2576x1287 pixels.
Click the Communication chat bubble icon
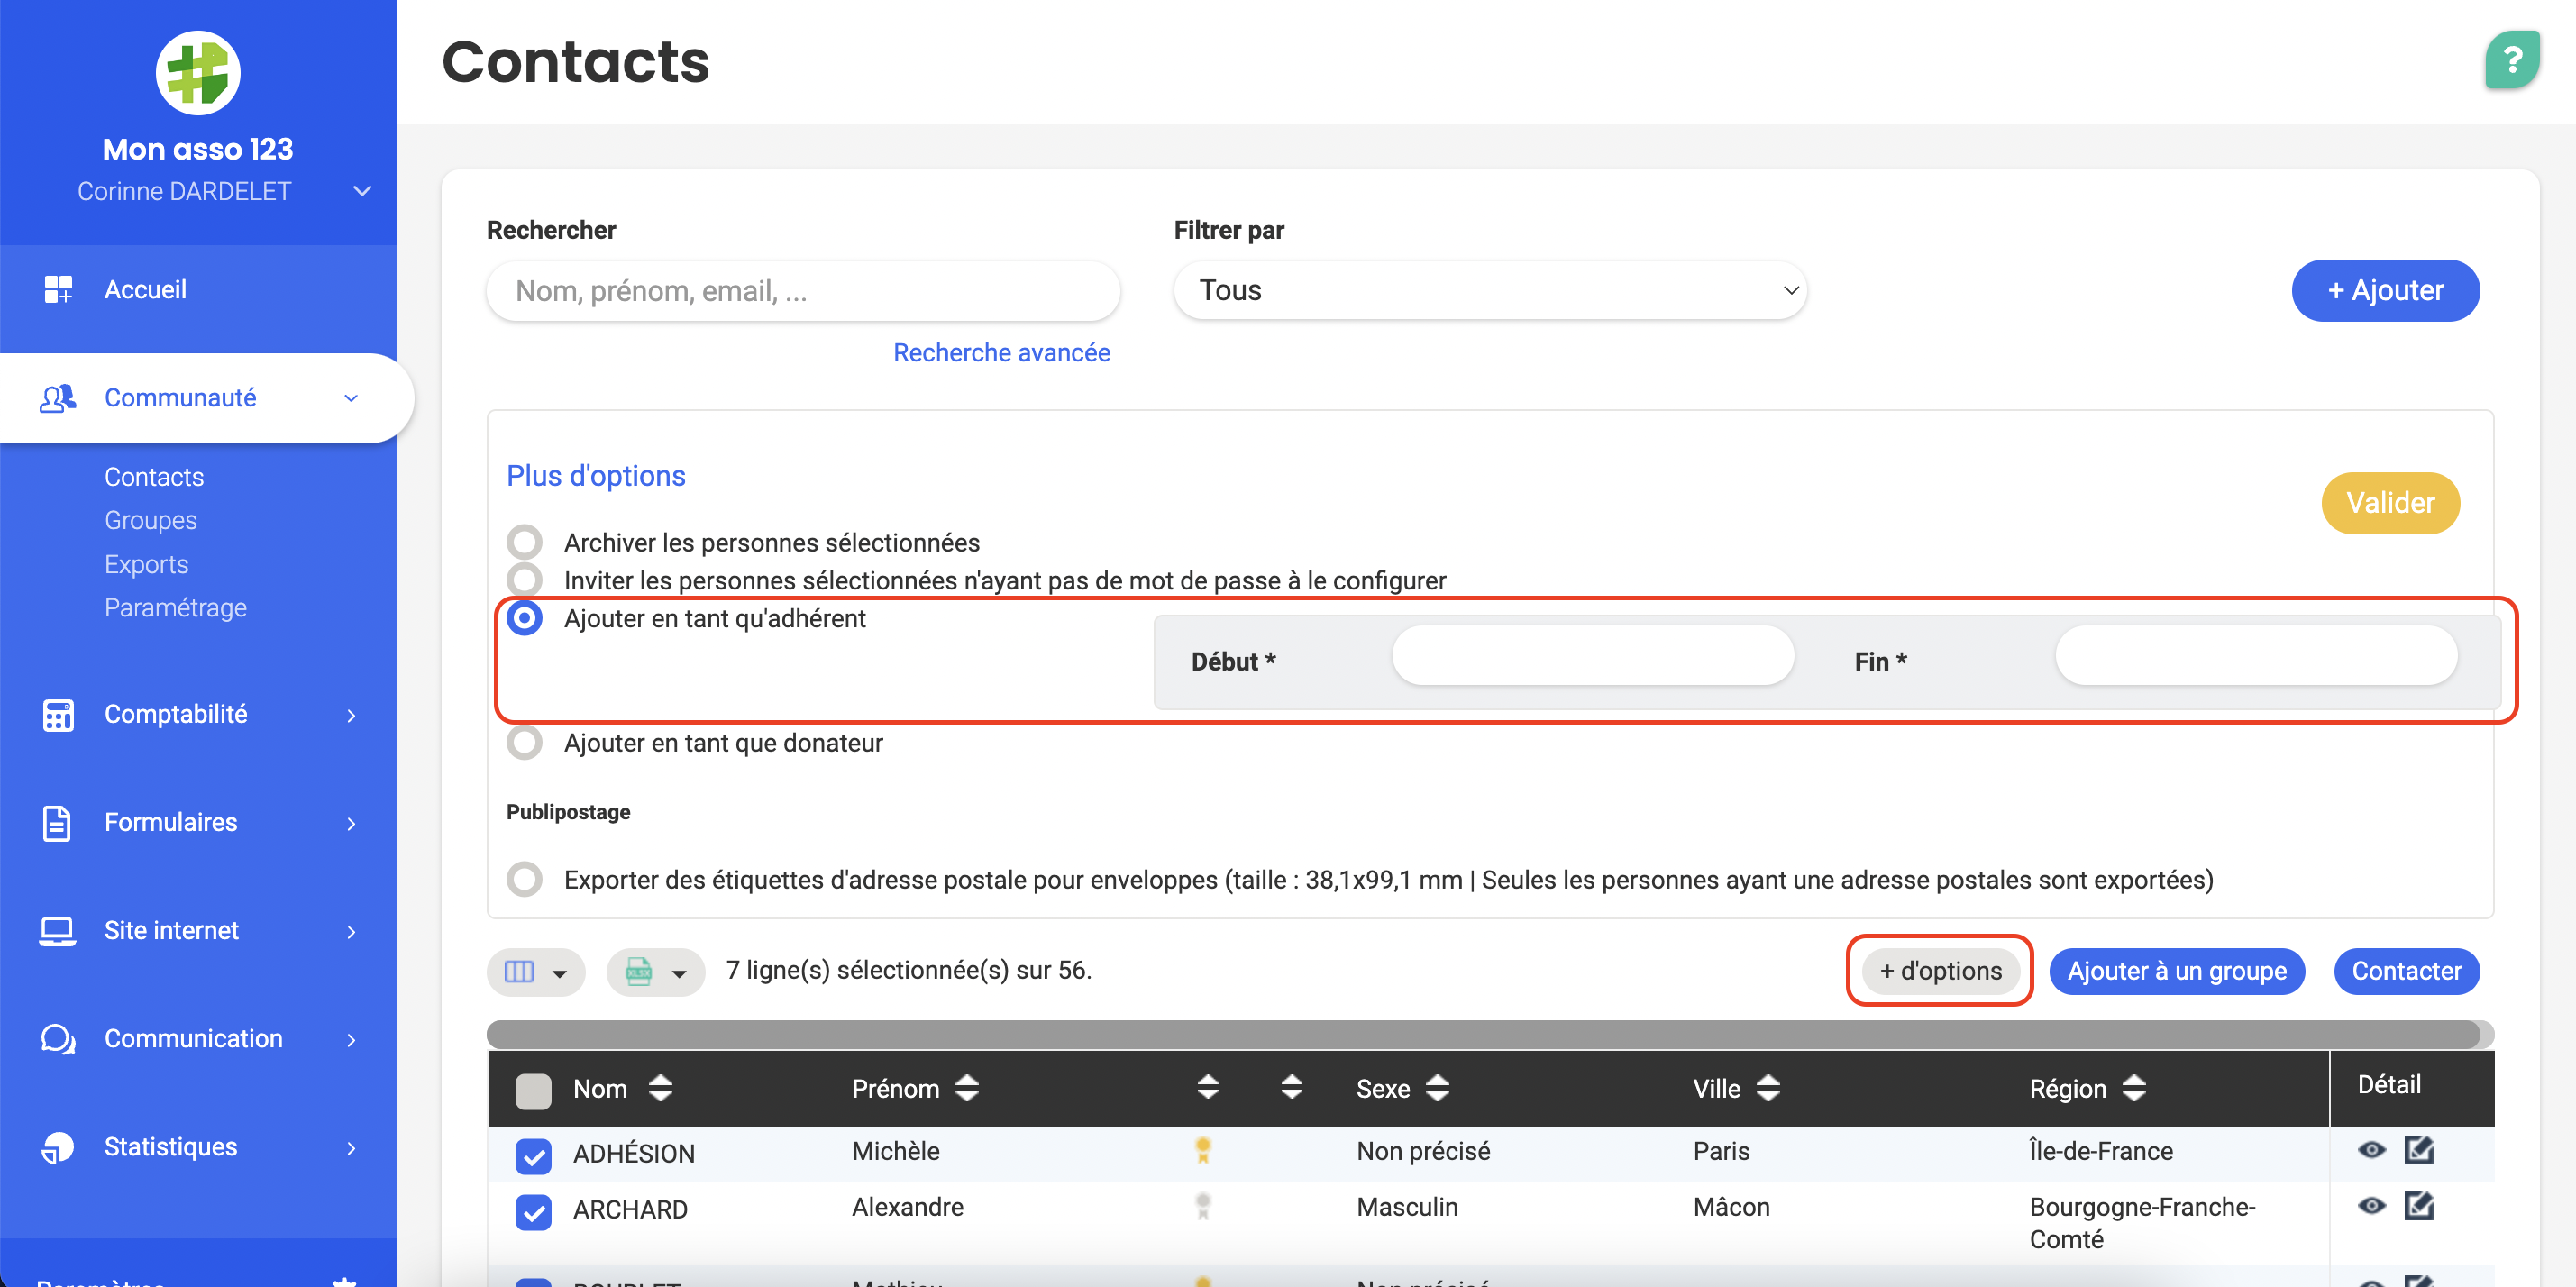click(58, 1038)
